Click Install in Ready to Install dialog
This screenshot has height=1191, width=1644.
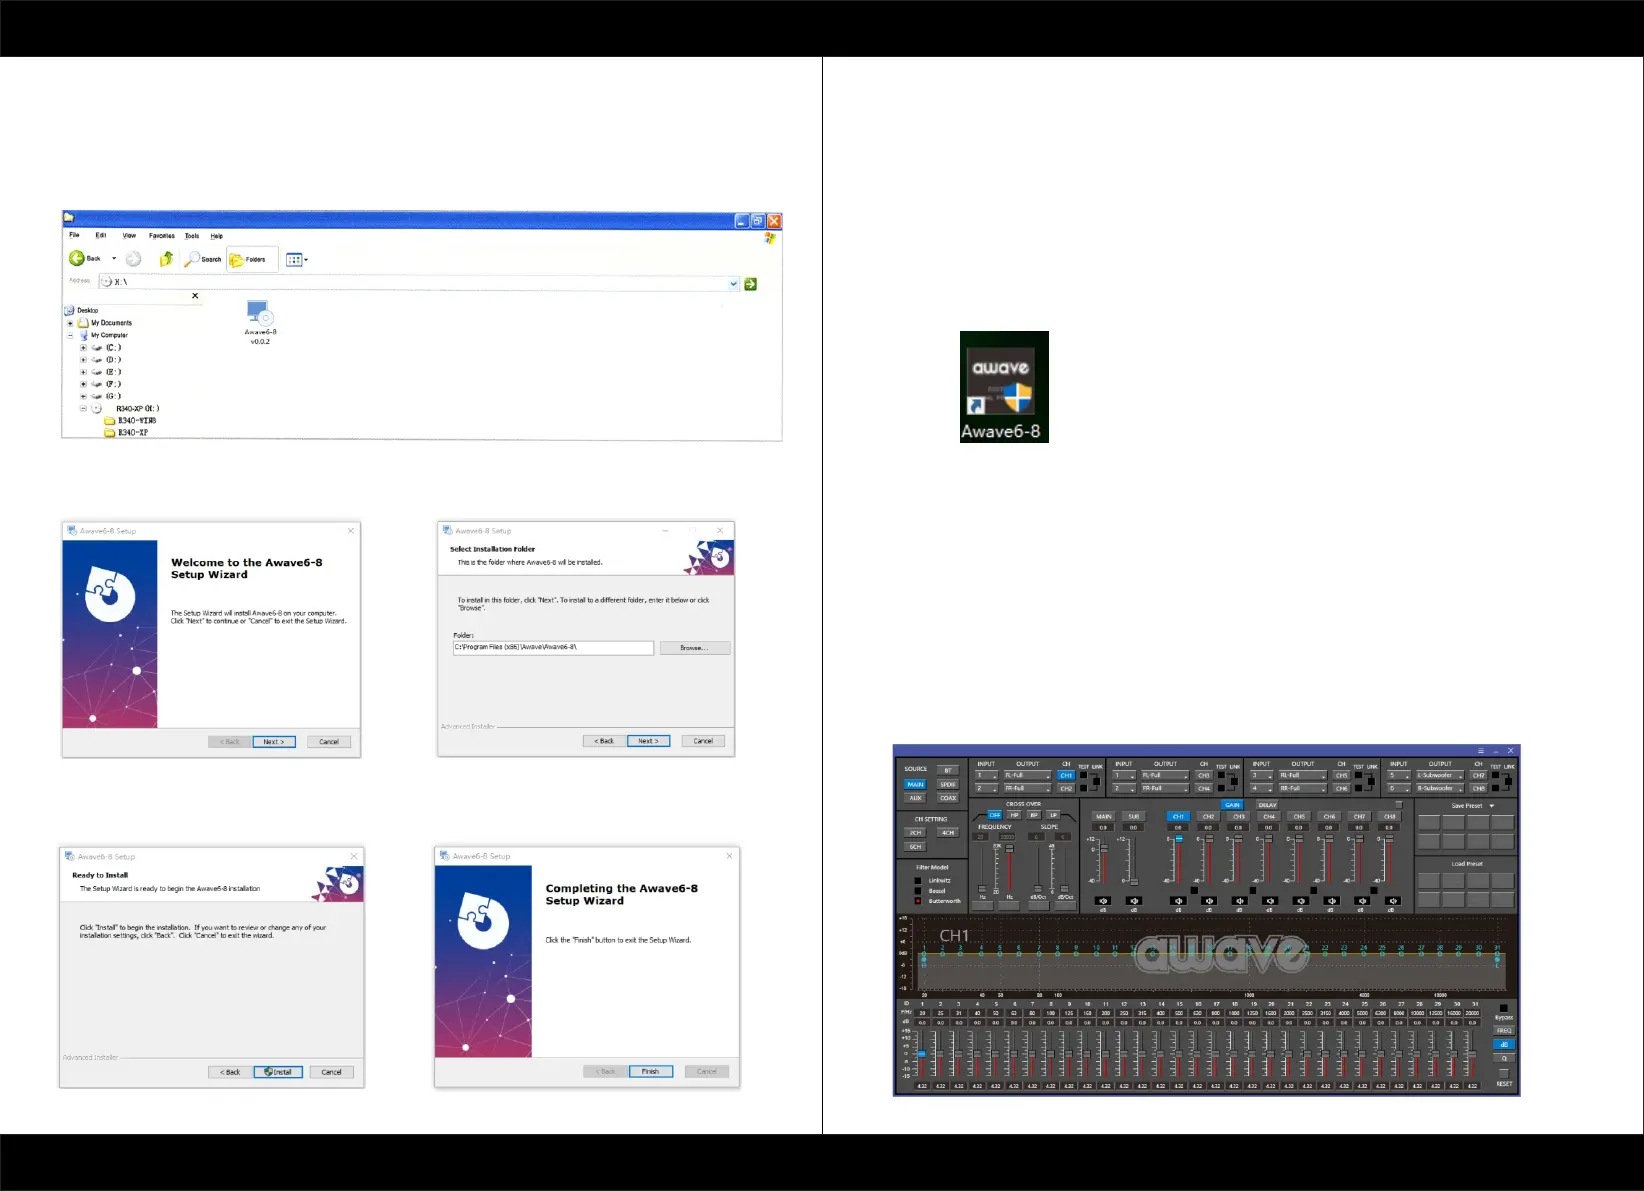click(x=278, y=1072)
